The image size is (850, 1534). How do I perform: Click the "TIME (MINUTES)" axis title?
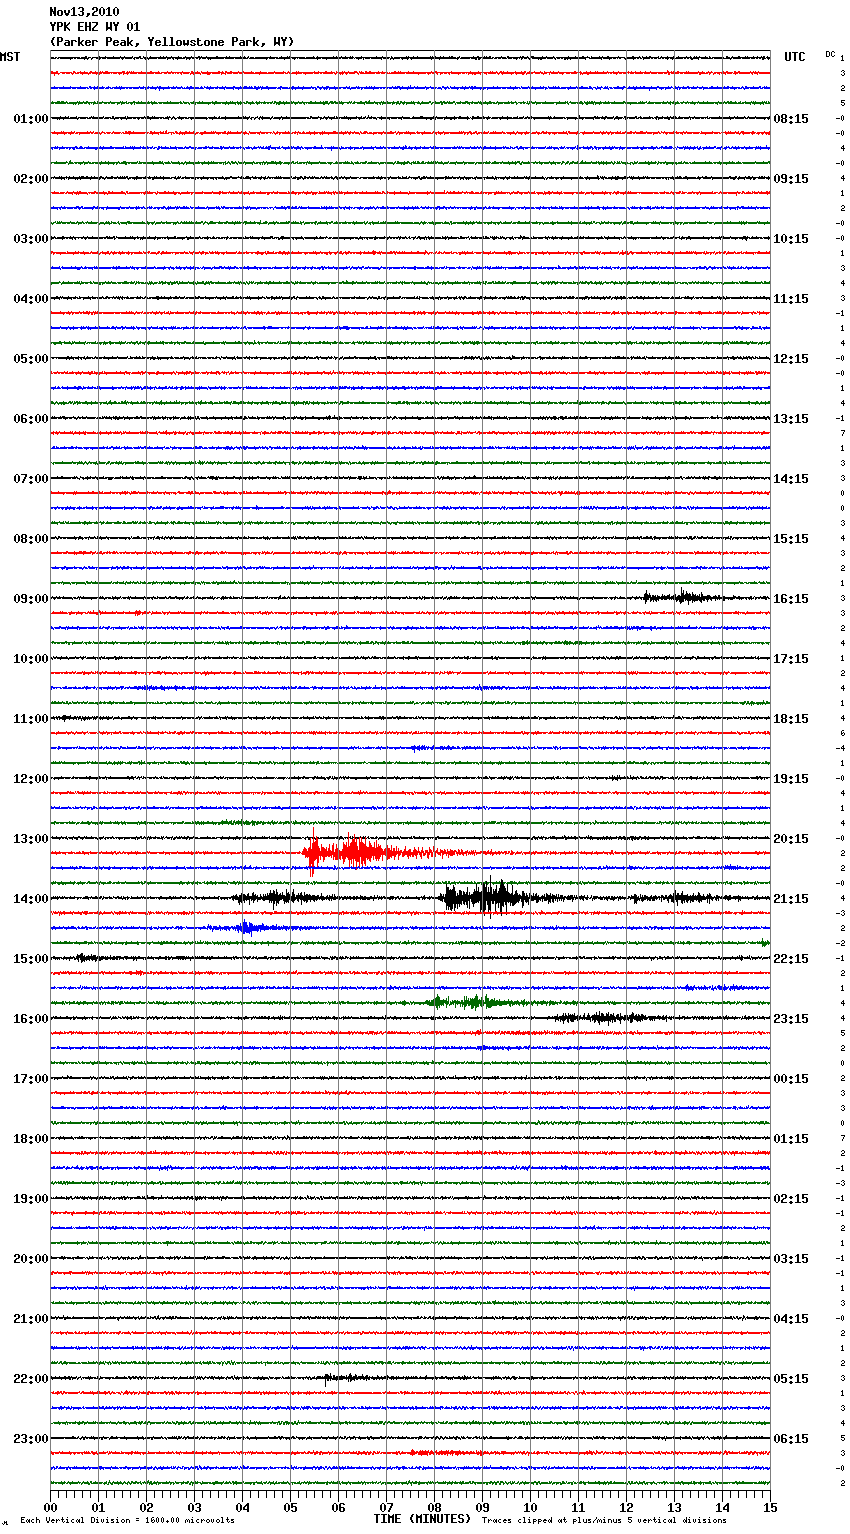point(422,1519)
